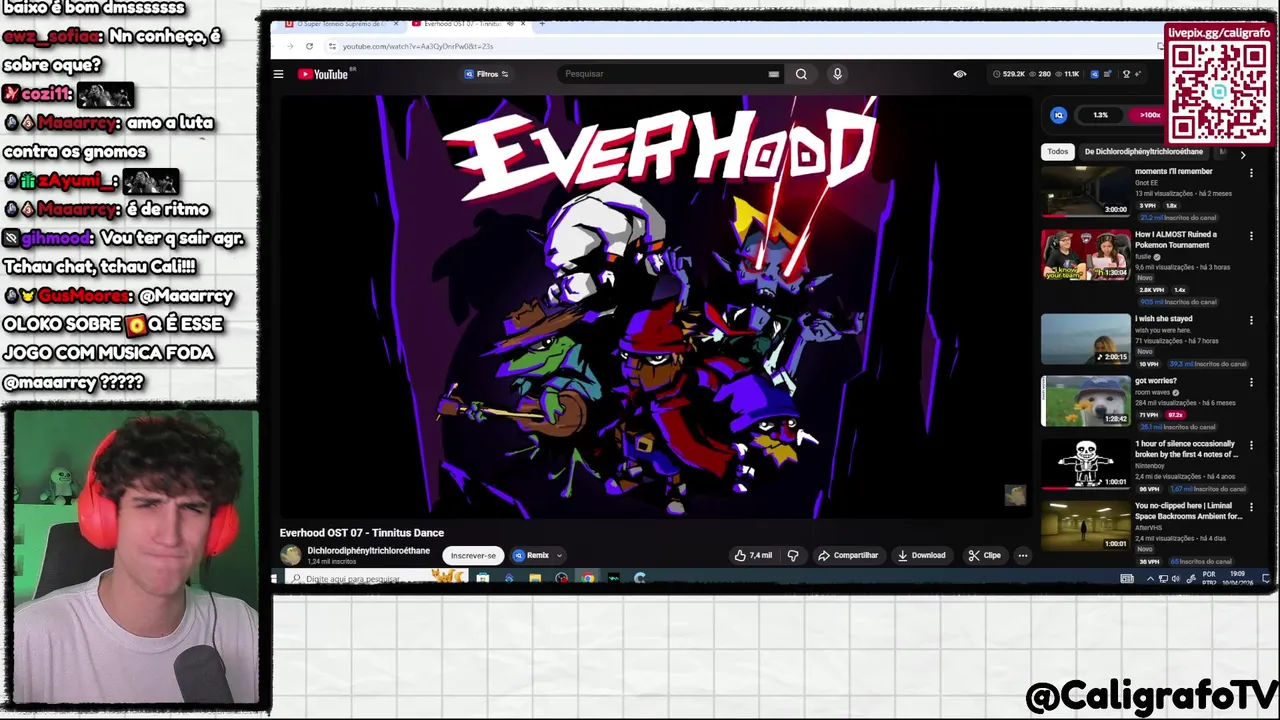Like the video with 7,4 mil
This screenshot has height=720, width=1280.
coord(754,556)
